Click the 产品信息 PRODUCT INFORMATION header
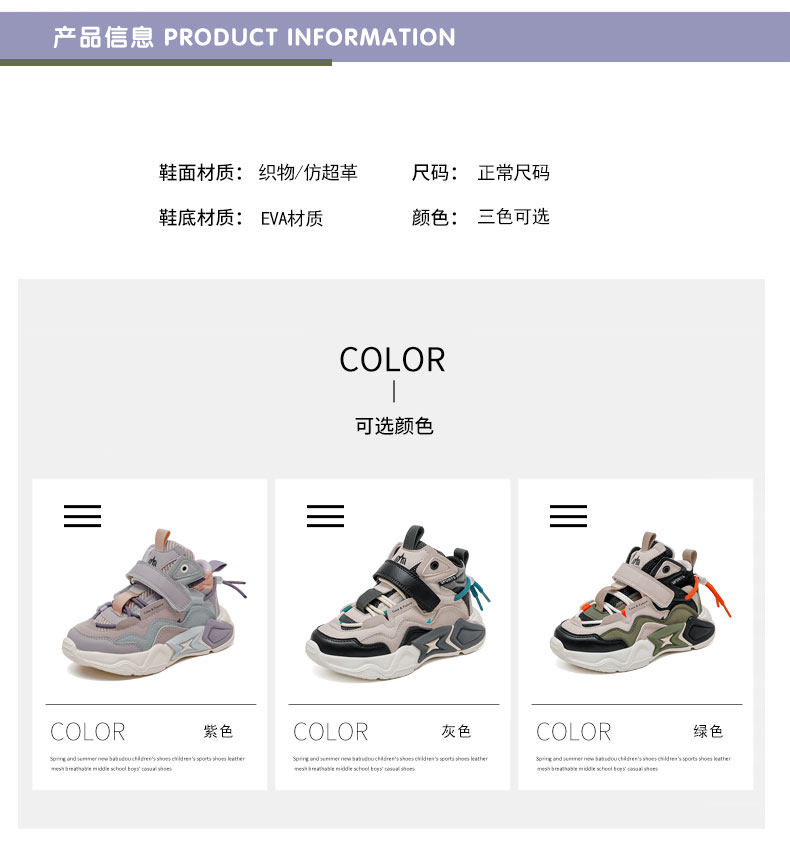 point(254,37)
